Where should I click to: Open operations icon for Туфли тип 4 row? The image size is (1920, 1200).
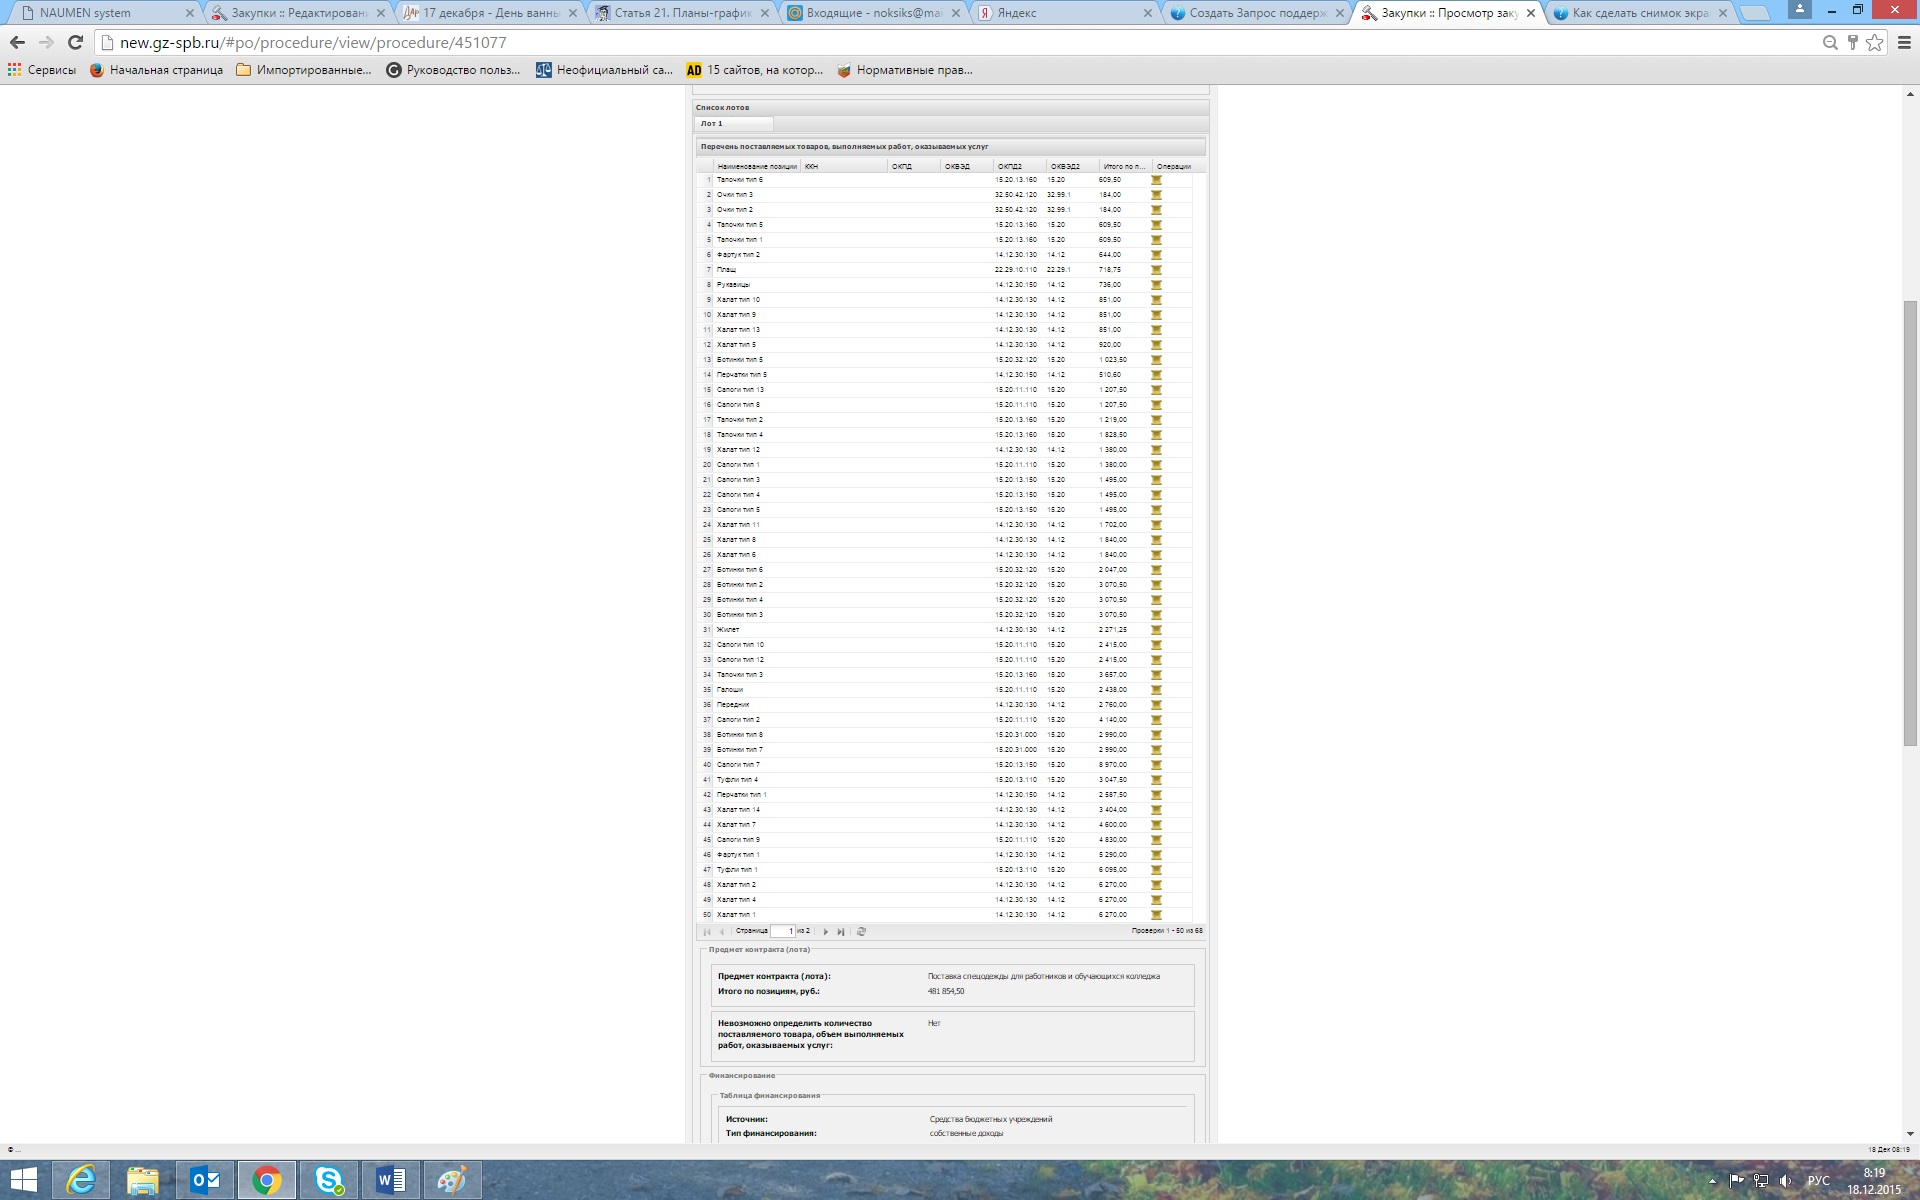coord(1156,780)
